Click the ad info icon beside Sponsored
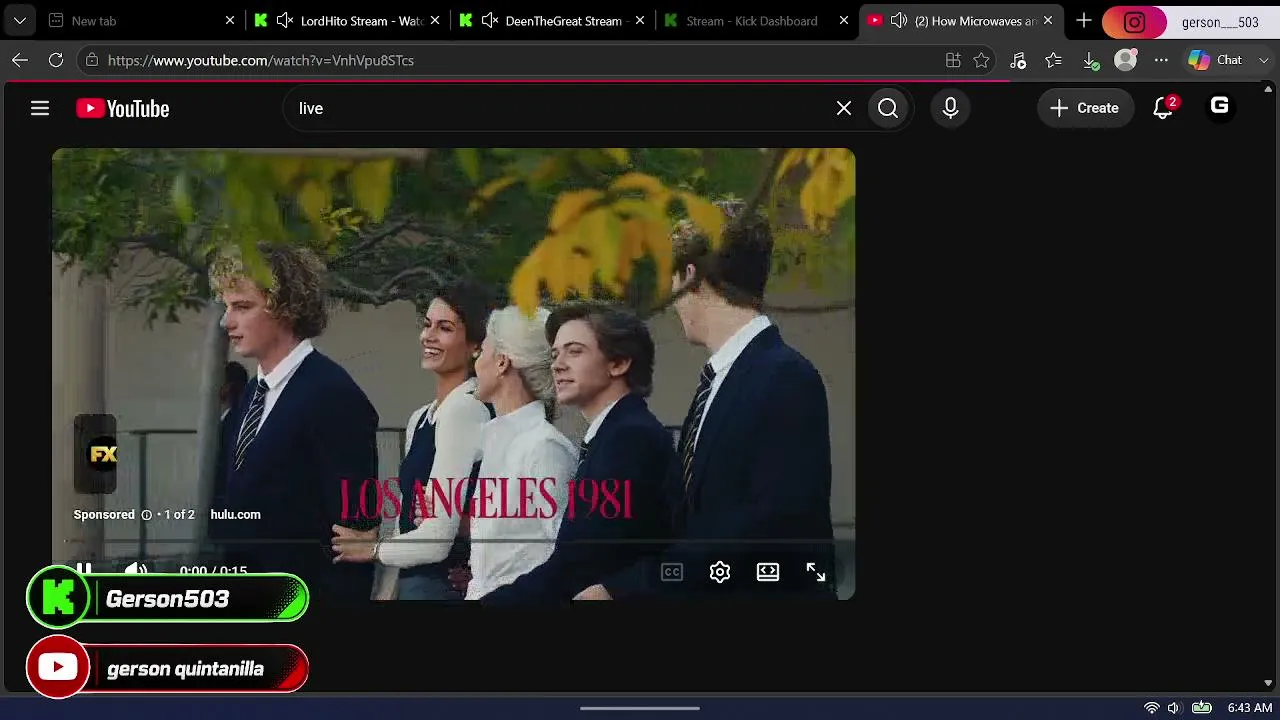1280x720 pixels. pos(146,515)
